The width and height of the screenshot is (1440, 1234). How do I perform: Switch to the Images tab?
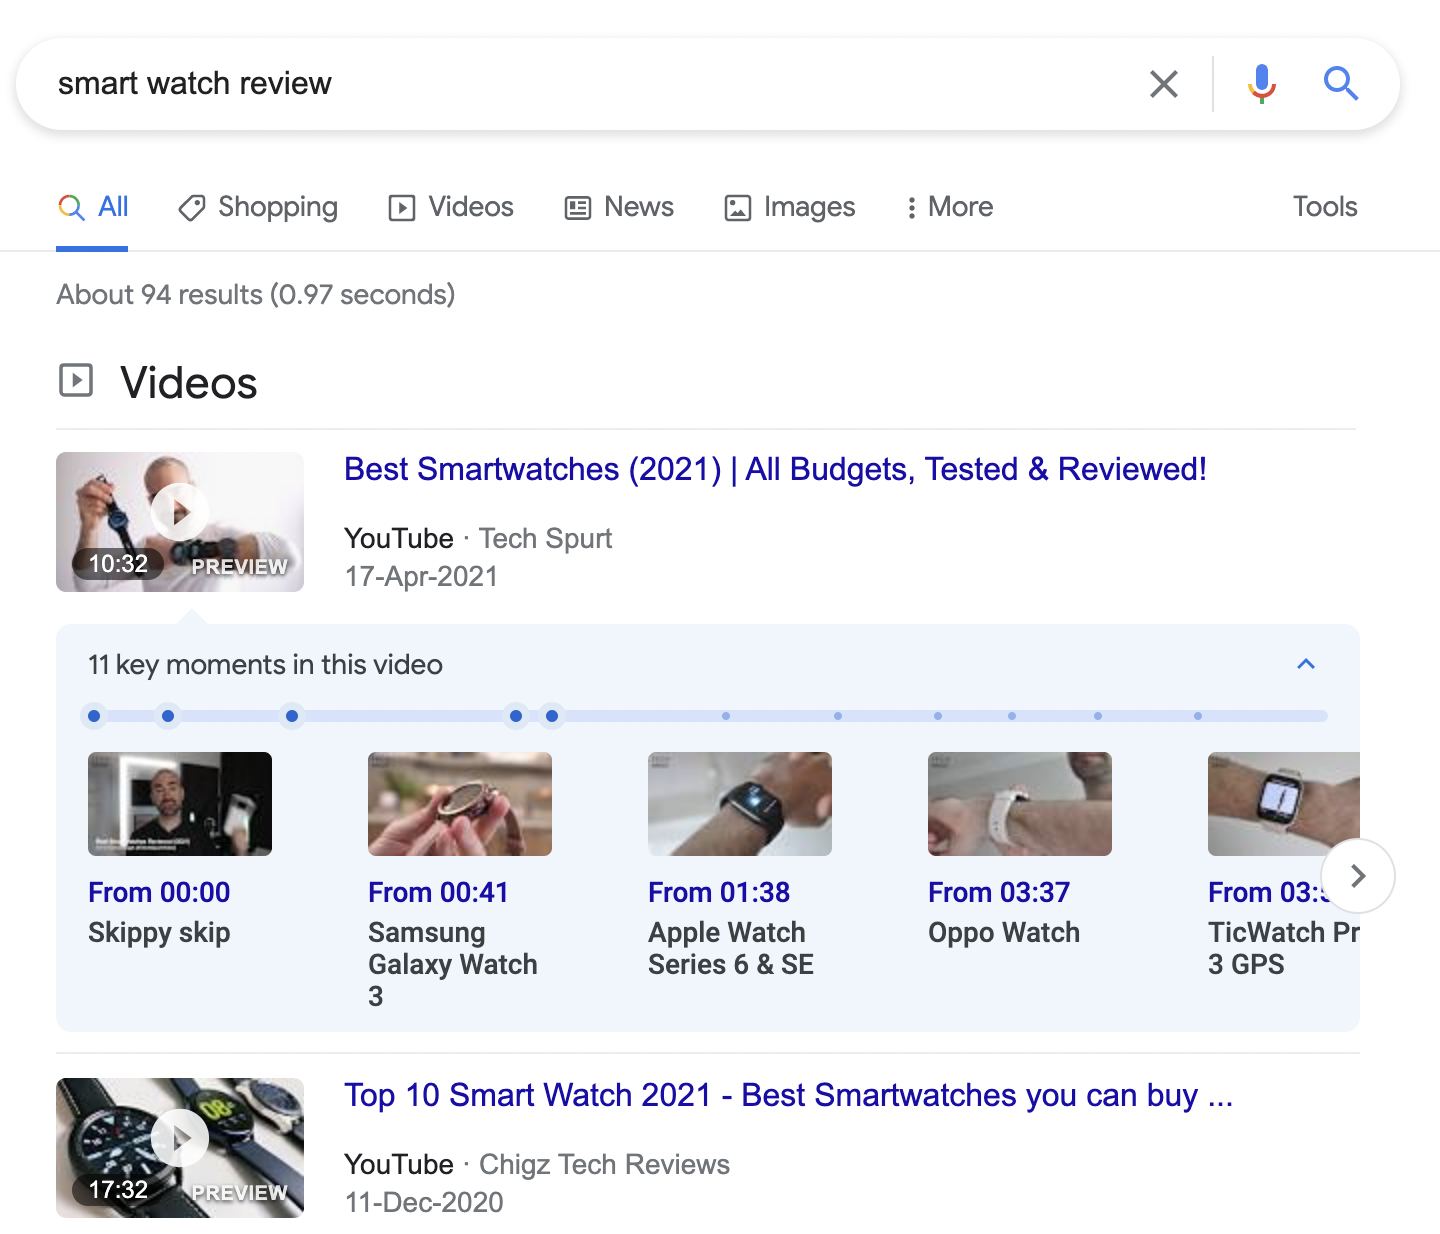pyautogui.click(x=790, y=207)
